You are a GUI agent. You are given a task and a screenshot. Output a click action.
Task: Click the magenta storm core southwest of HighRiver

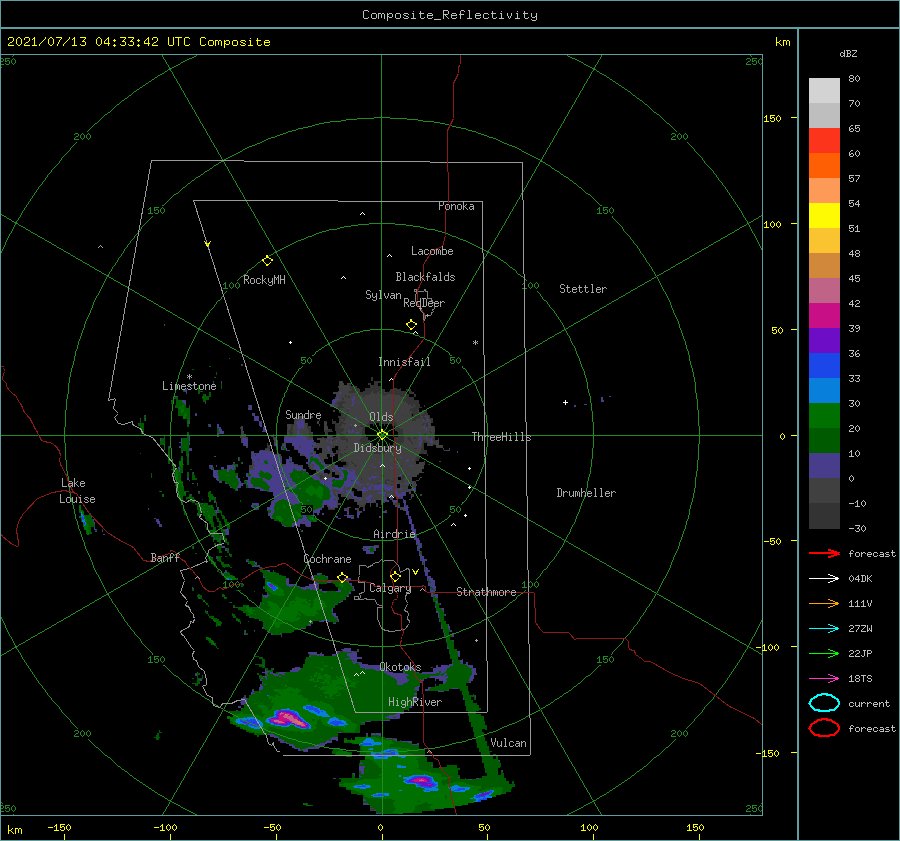point(289,718)
